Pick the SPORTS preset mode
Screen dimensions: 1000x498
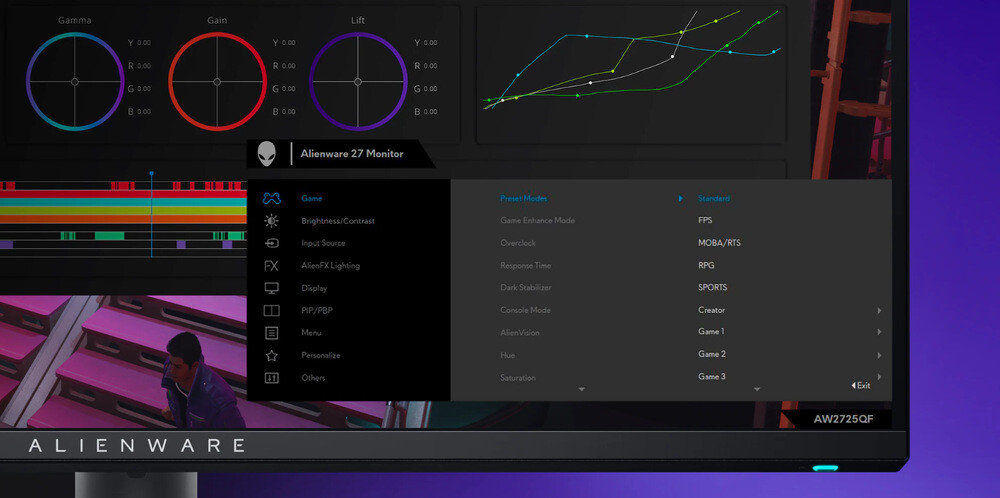pos(713,288)
